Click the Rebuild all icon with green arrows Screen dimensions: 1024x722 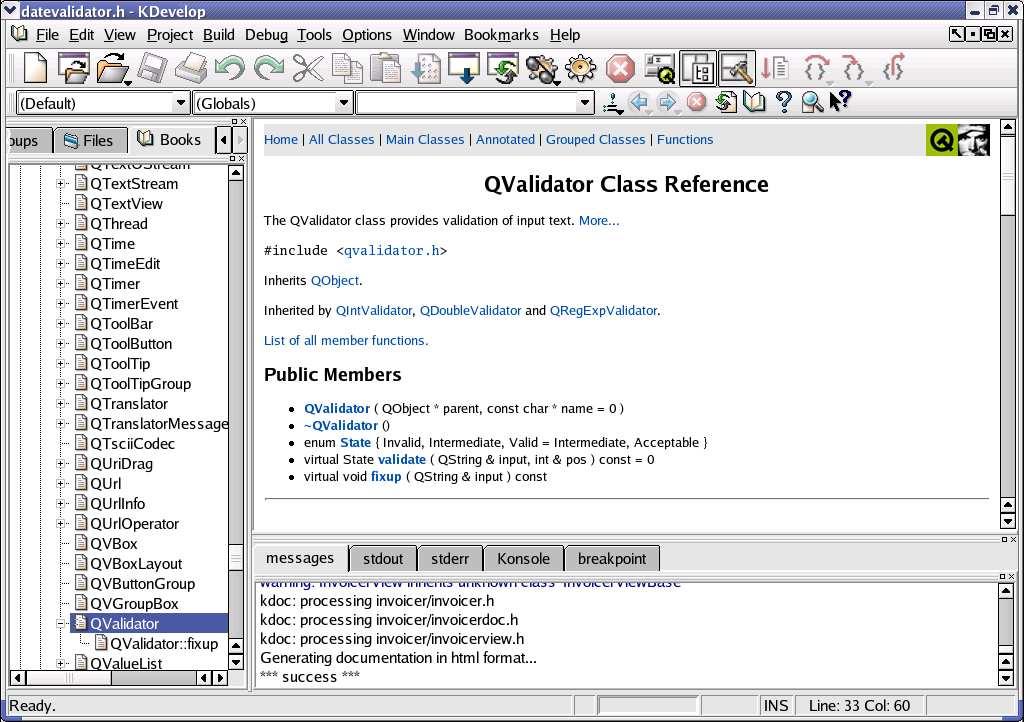coord(503,68)
